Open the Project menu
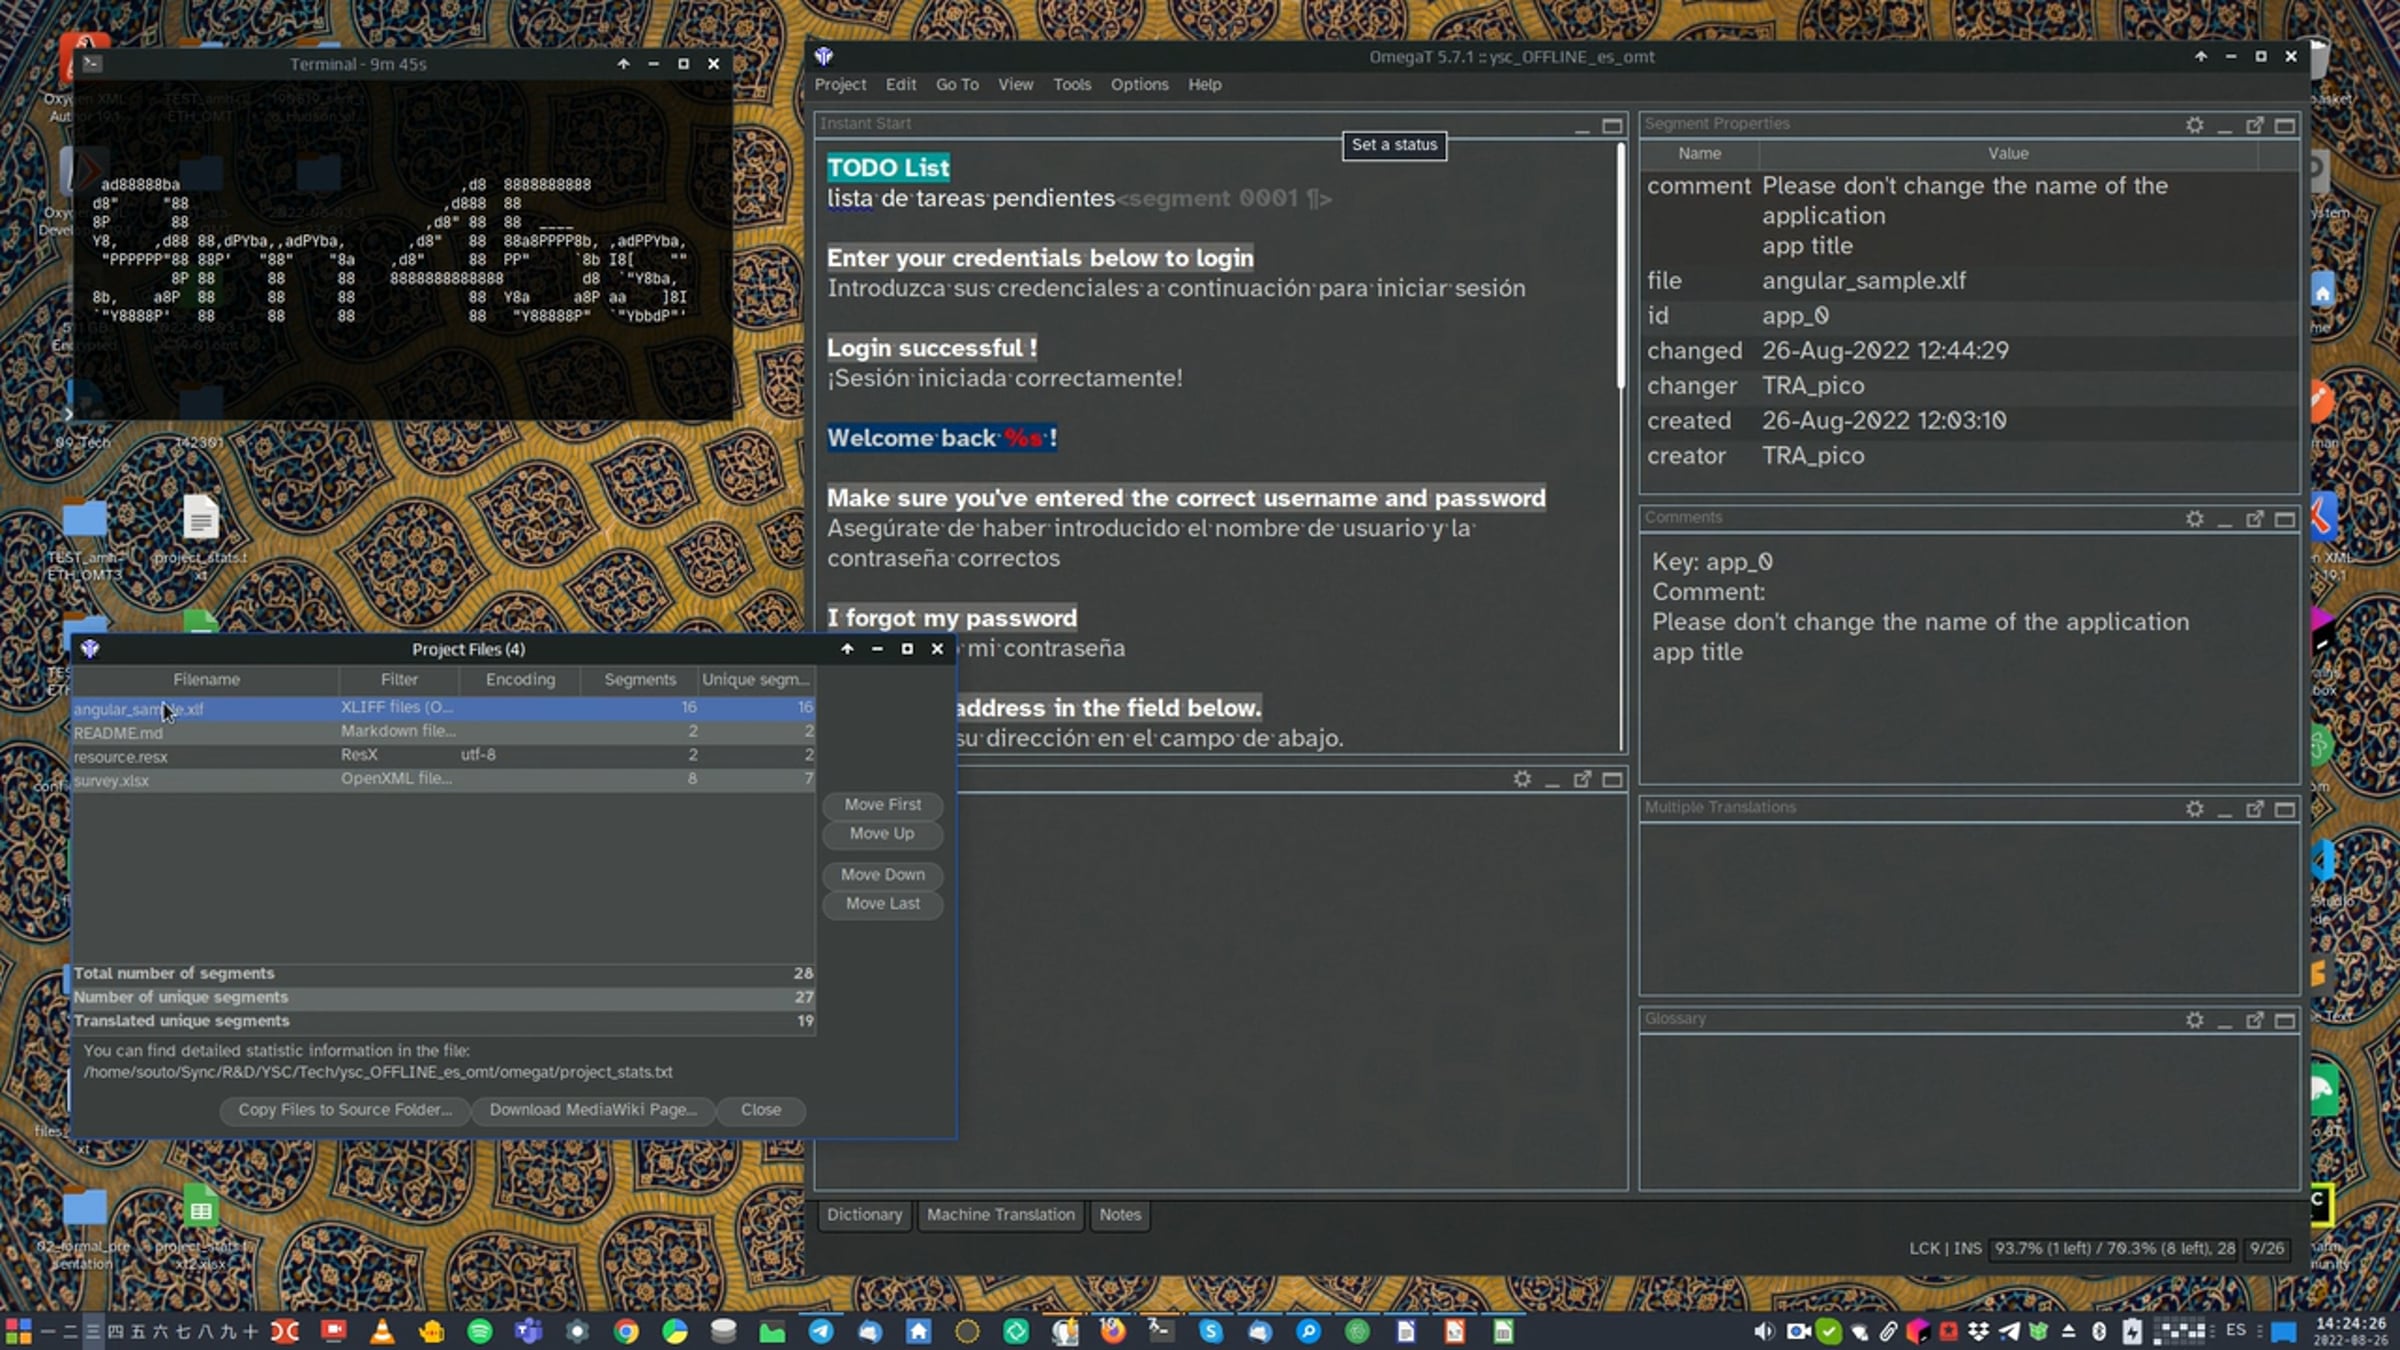 point(840,85)
